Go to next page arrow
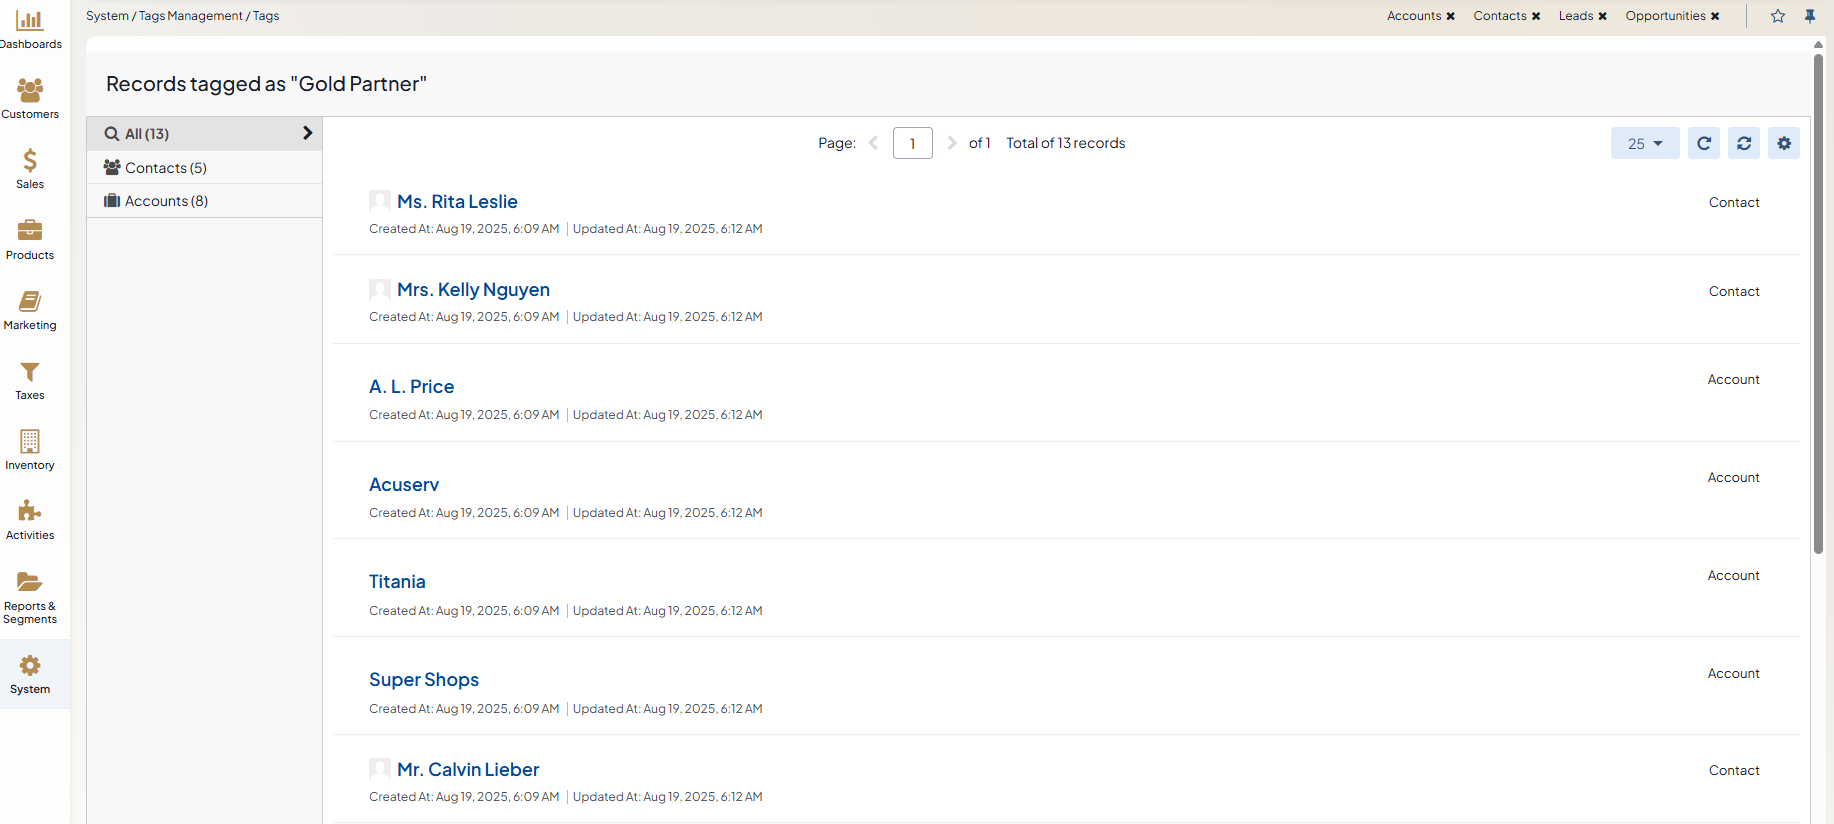This screenshot has width=1834, height=824. click(951, 143)
